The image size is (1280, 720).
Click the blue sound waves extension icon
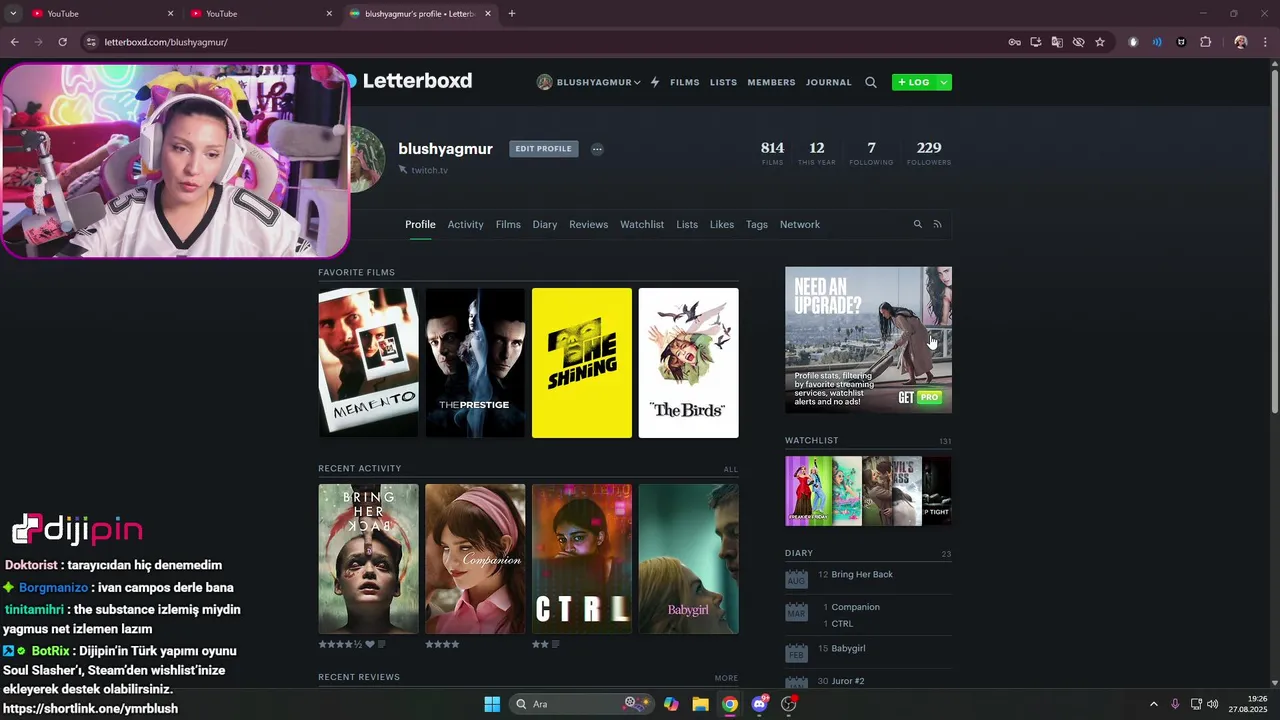pos(1157,42)
